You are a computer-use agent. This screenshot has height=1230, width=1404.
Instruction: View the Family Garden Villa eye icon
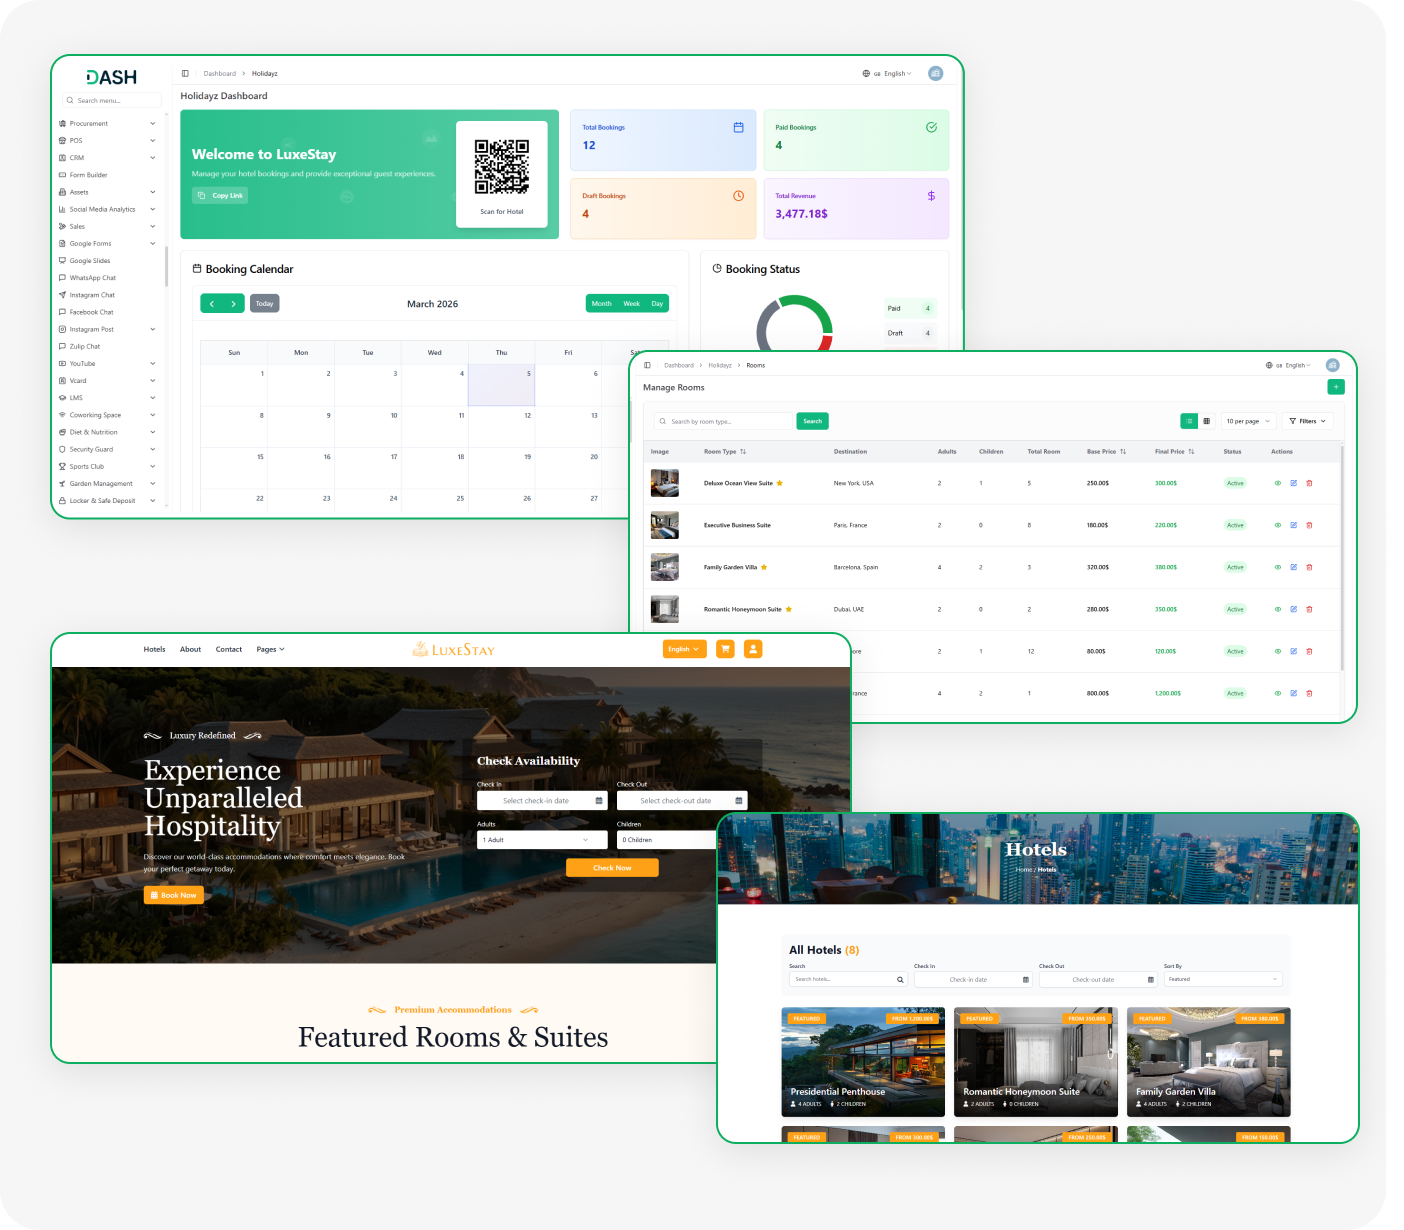pyautogui.click(x=1277, y=567)
